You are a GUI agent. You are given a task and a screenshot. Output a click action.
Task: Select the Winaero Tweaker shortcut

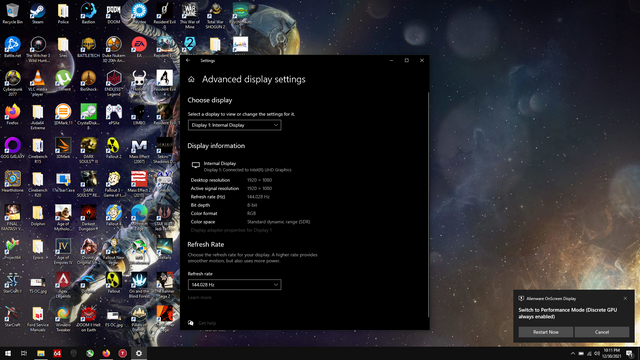pyautogui.click(x=63, y=319)
